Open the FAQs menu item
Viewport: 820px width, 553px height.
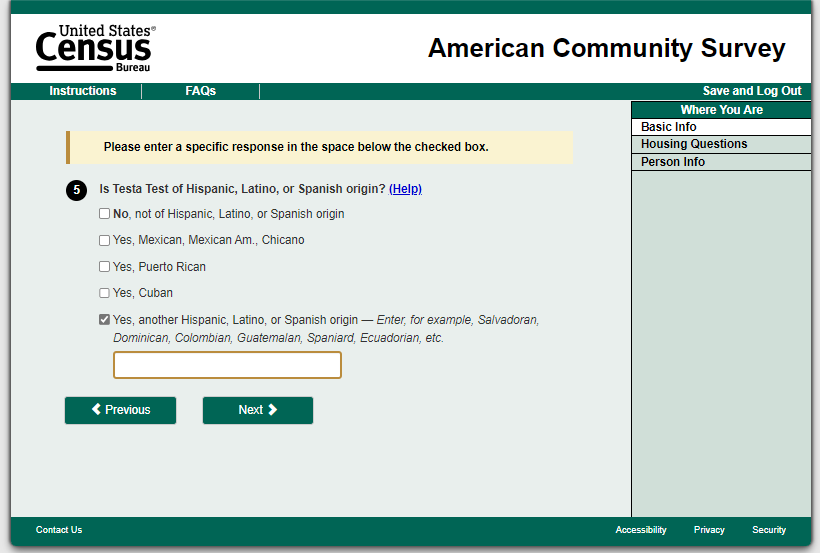200,91
